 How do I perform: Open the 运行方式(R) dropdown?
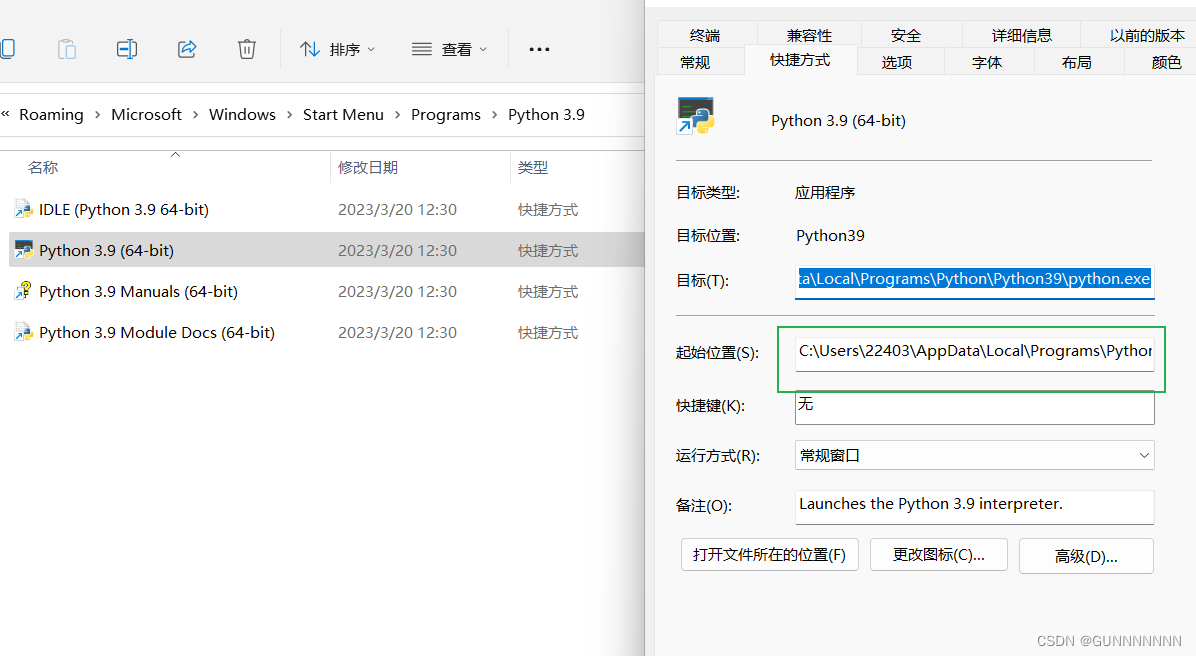[974, 455]
